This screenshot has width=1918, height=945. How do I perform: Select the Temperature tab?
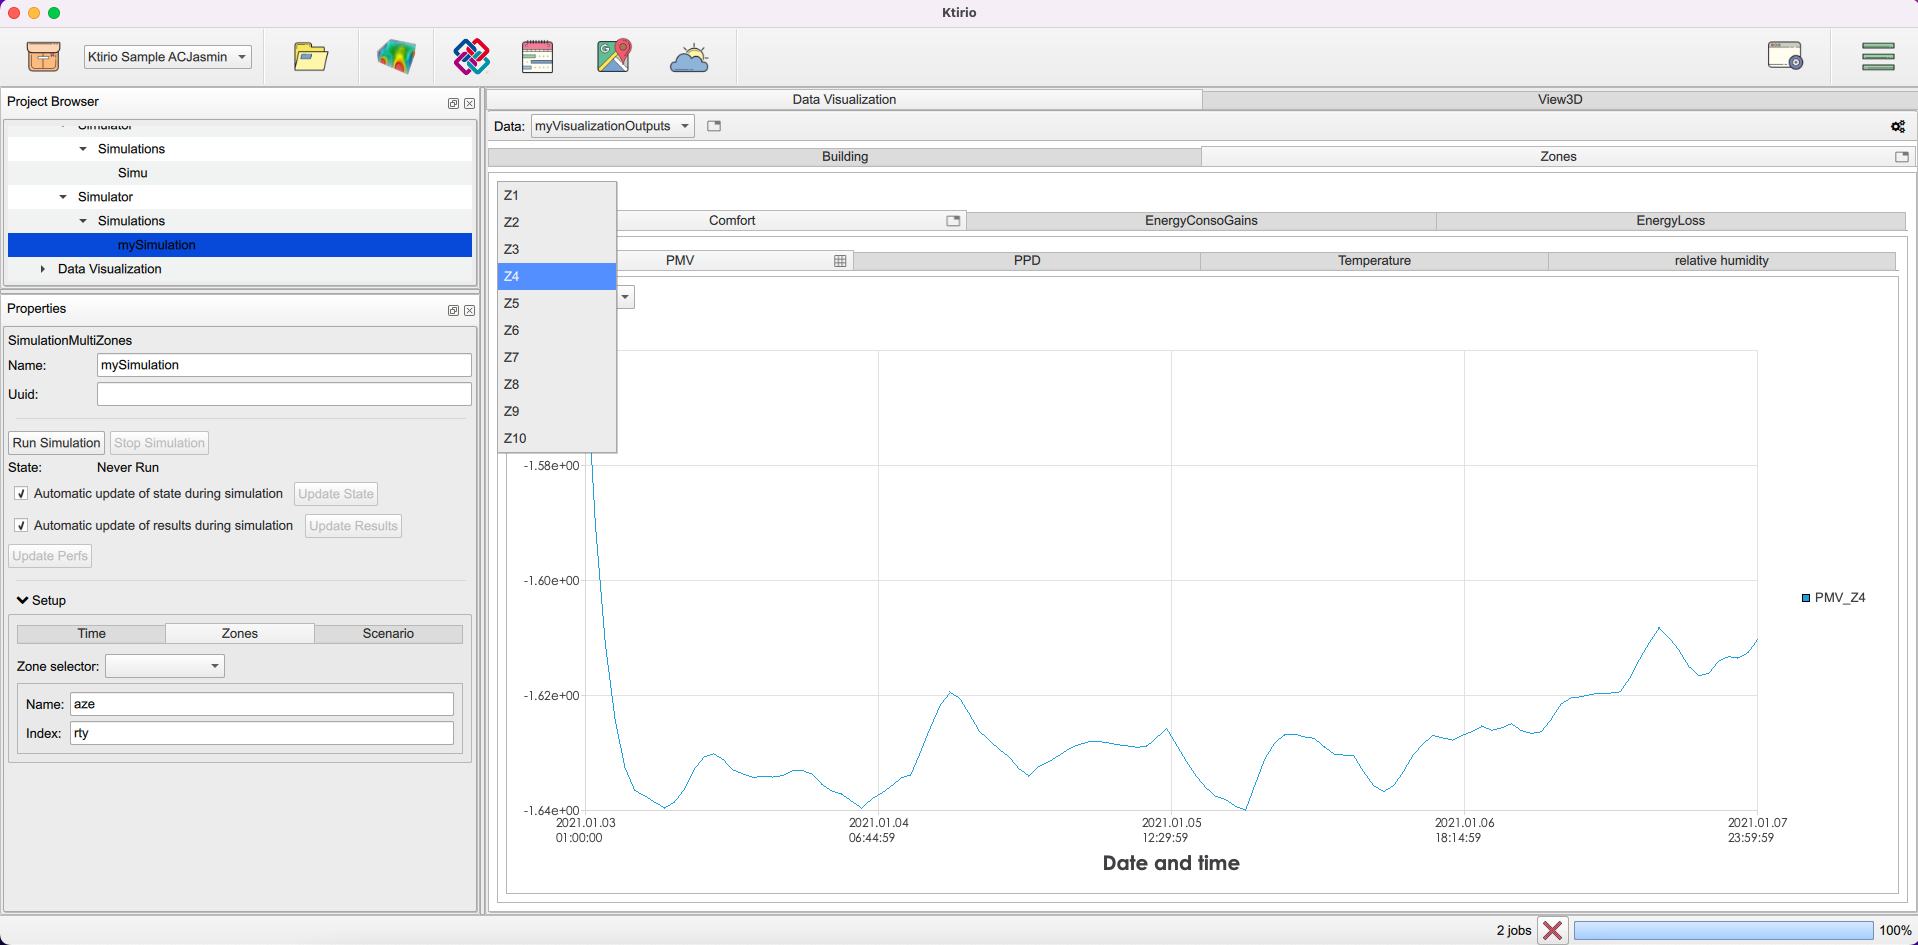[x=1374, y=261]
